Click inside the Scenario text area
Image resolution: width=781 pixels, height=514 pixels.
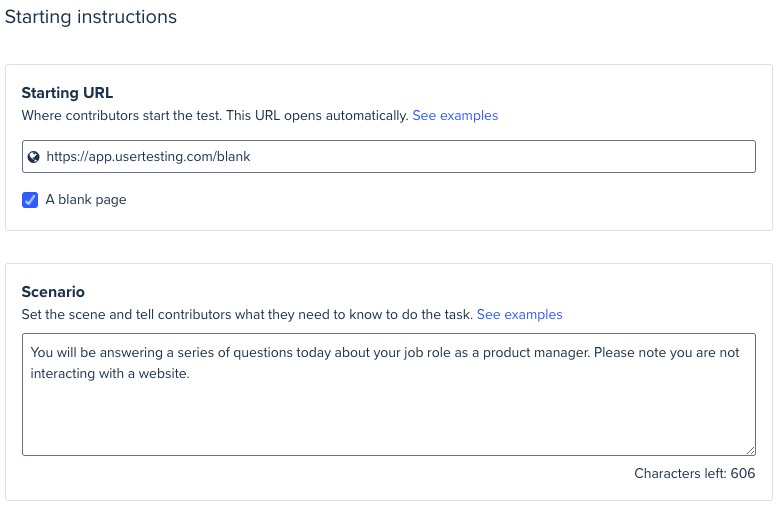[389, 394]
